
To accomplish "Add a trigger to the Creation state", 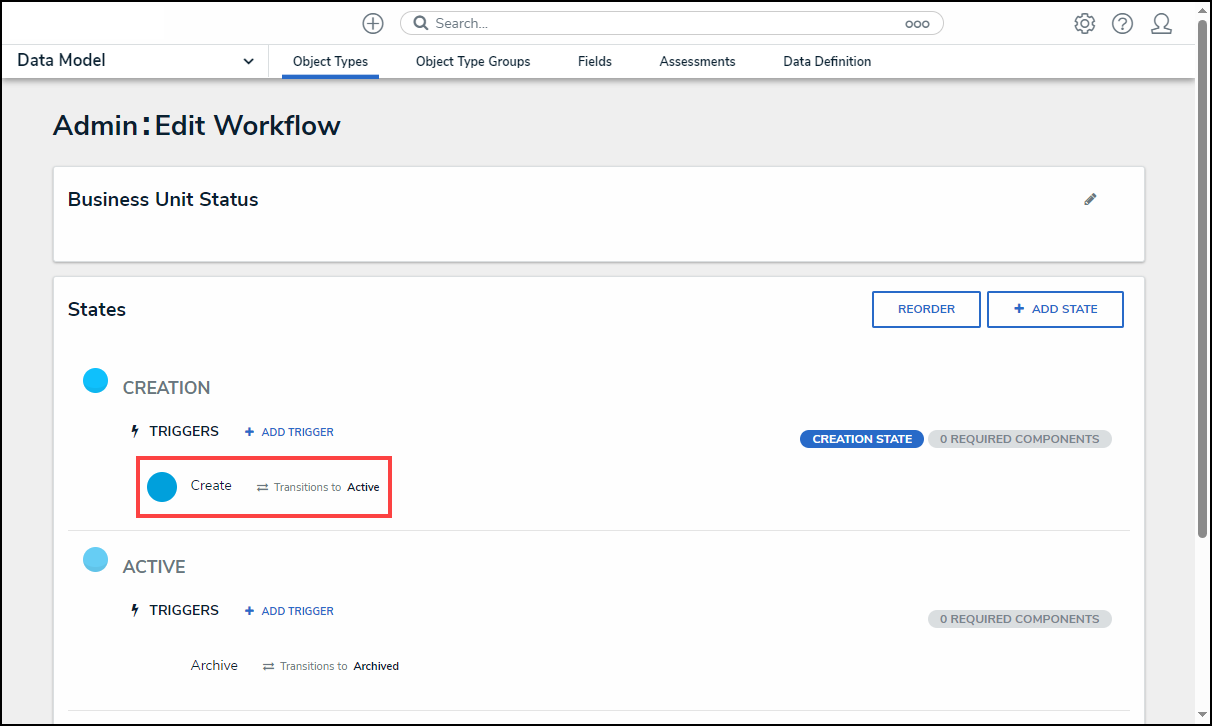I will (x=289, y=432).
